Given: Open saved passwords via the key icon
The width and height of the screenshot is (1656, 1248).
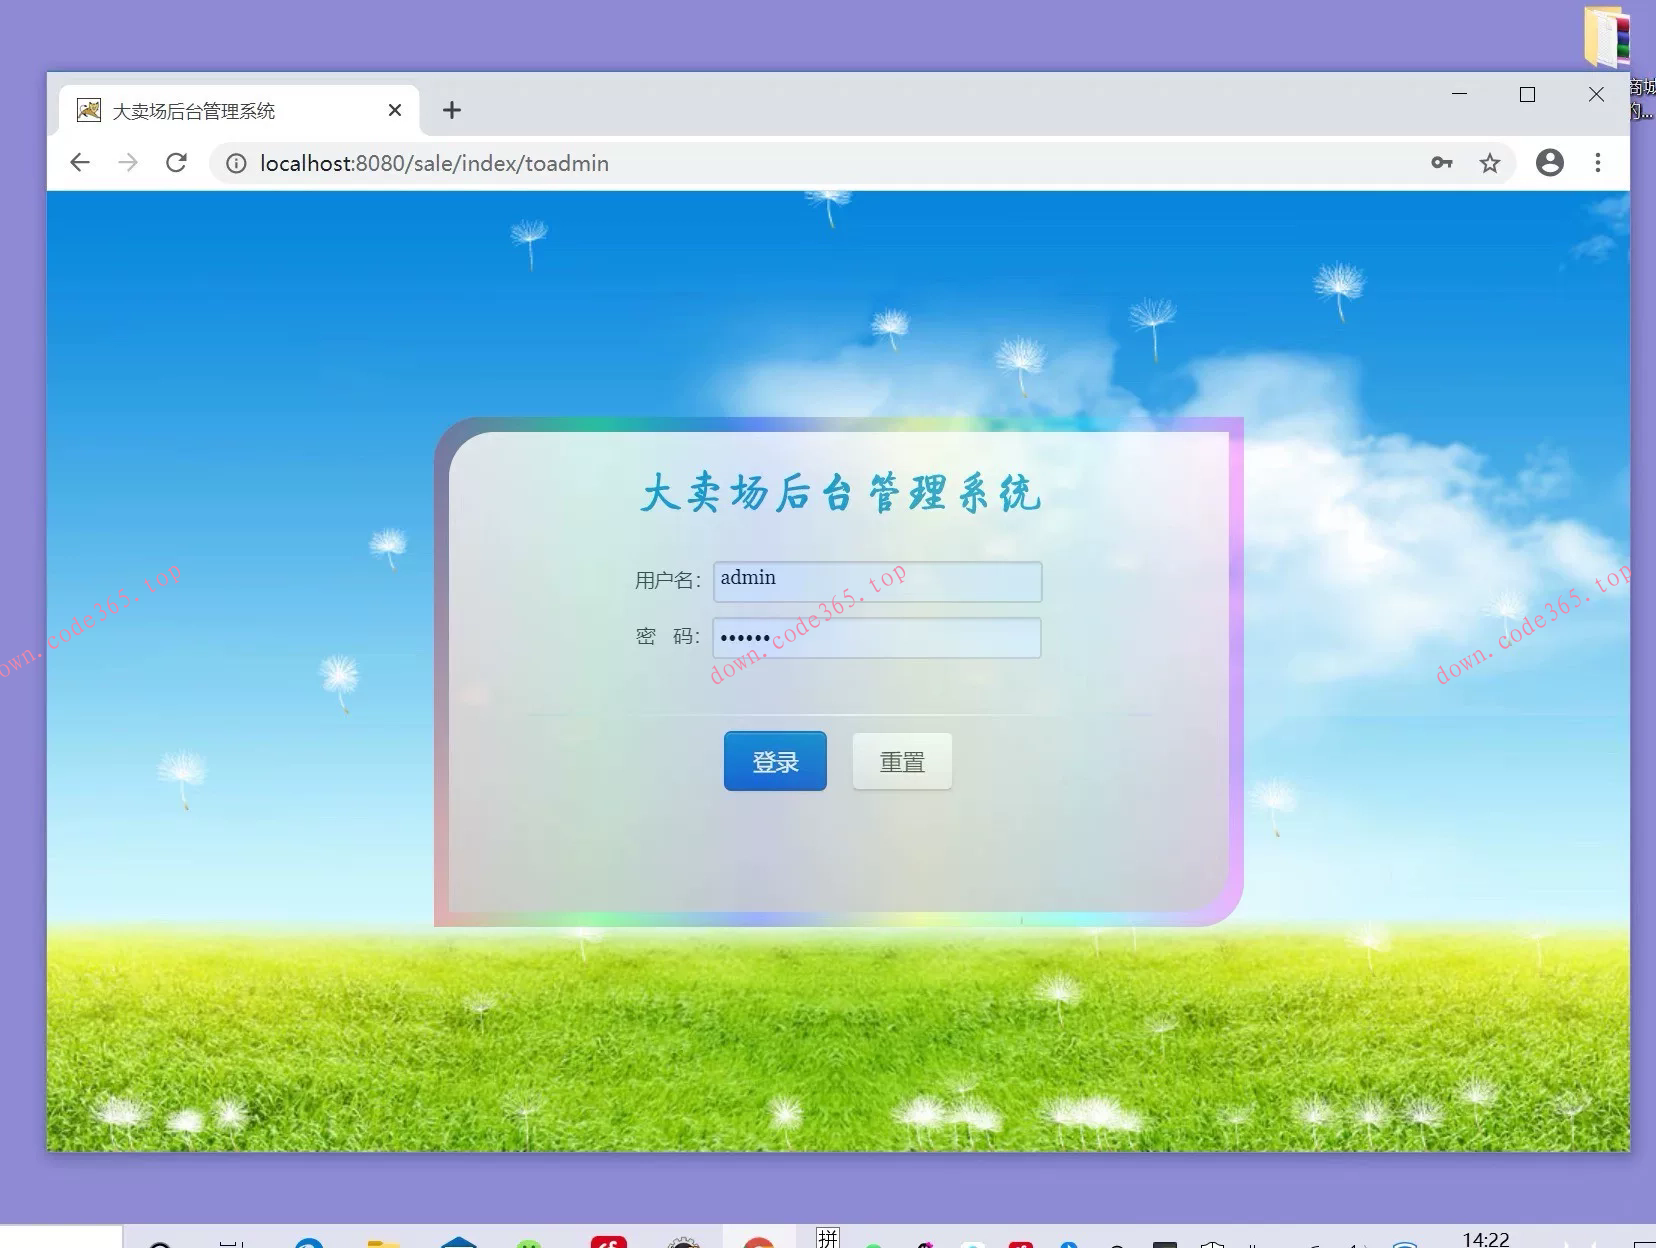Looking at the screenshot, I should 1441,162.
